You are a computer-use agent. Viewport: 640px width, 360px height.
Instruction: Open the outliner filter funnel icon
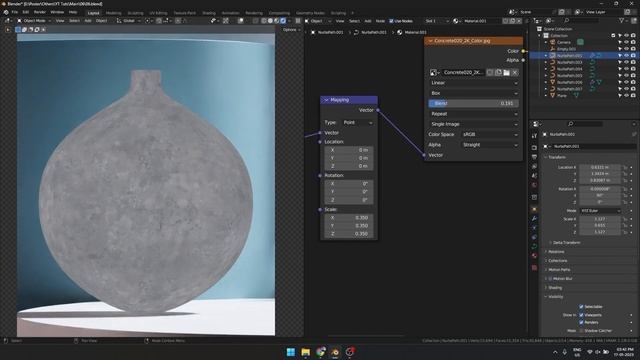pos(622,20)
